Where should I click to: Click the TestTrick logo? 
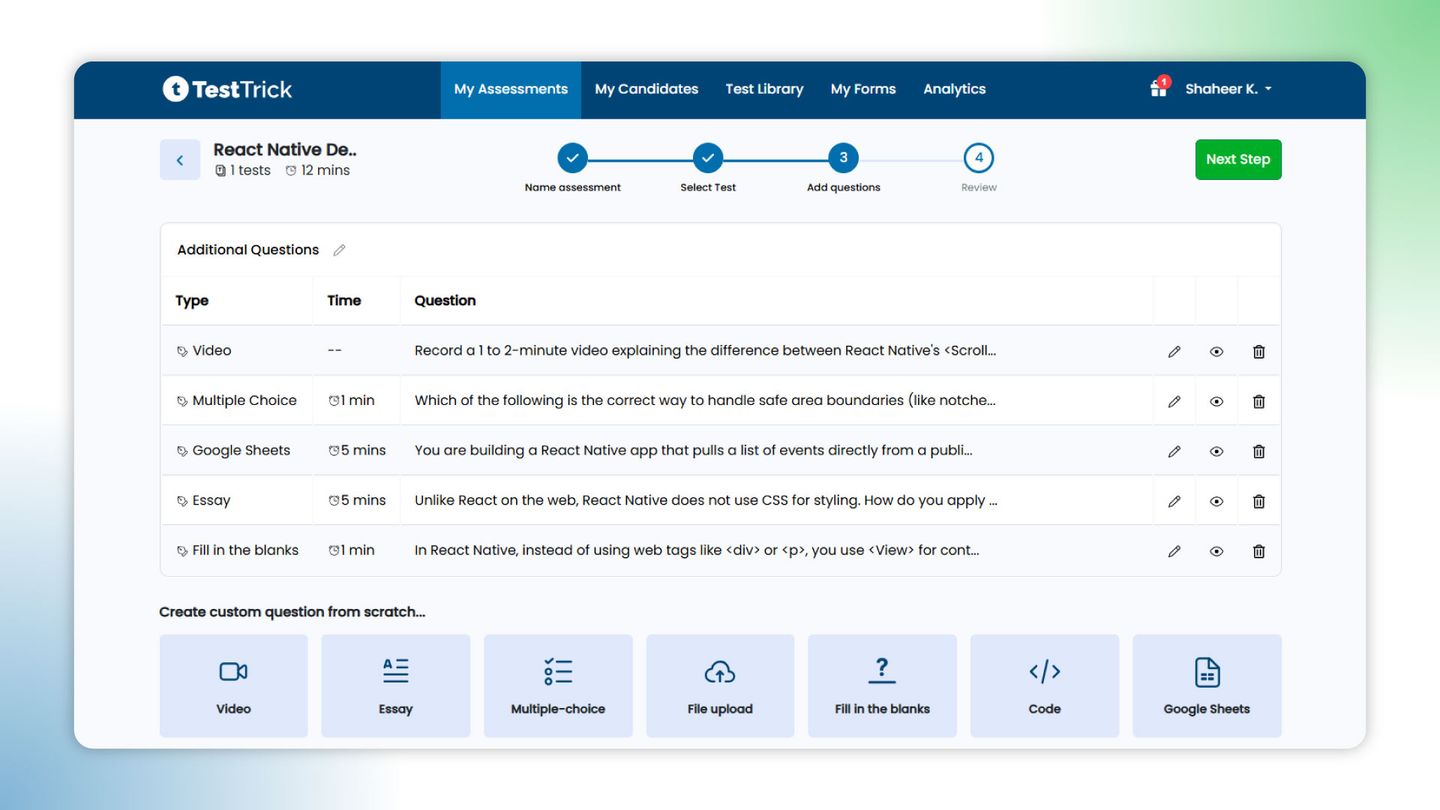[227, 89]
